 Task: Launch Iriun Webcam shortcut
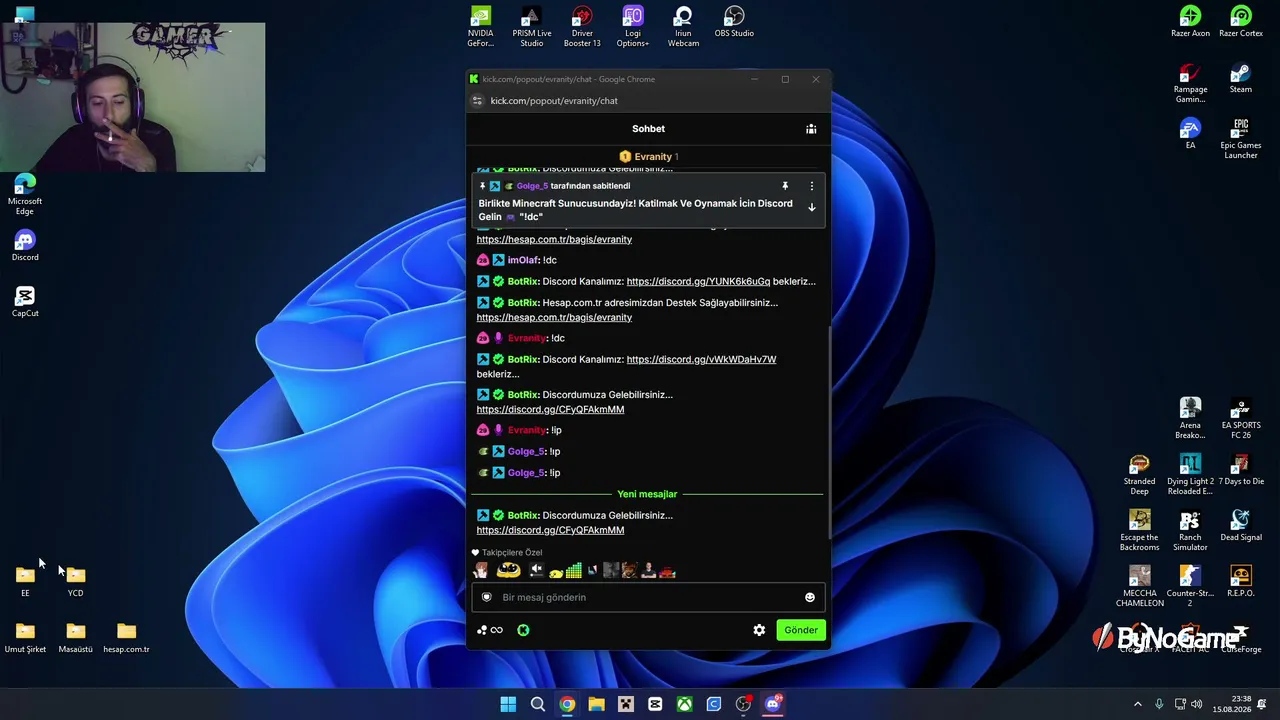tap(683, 27)
